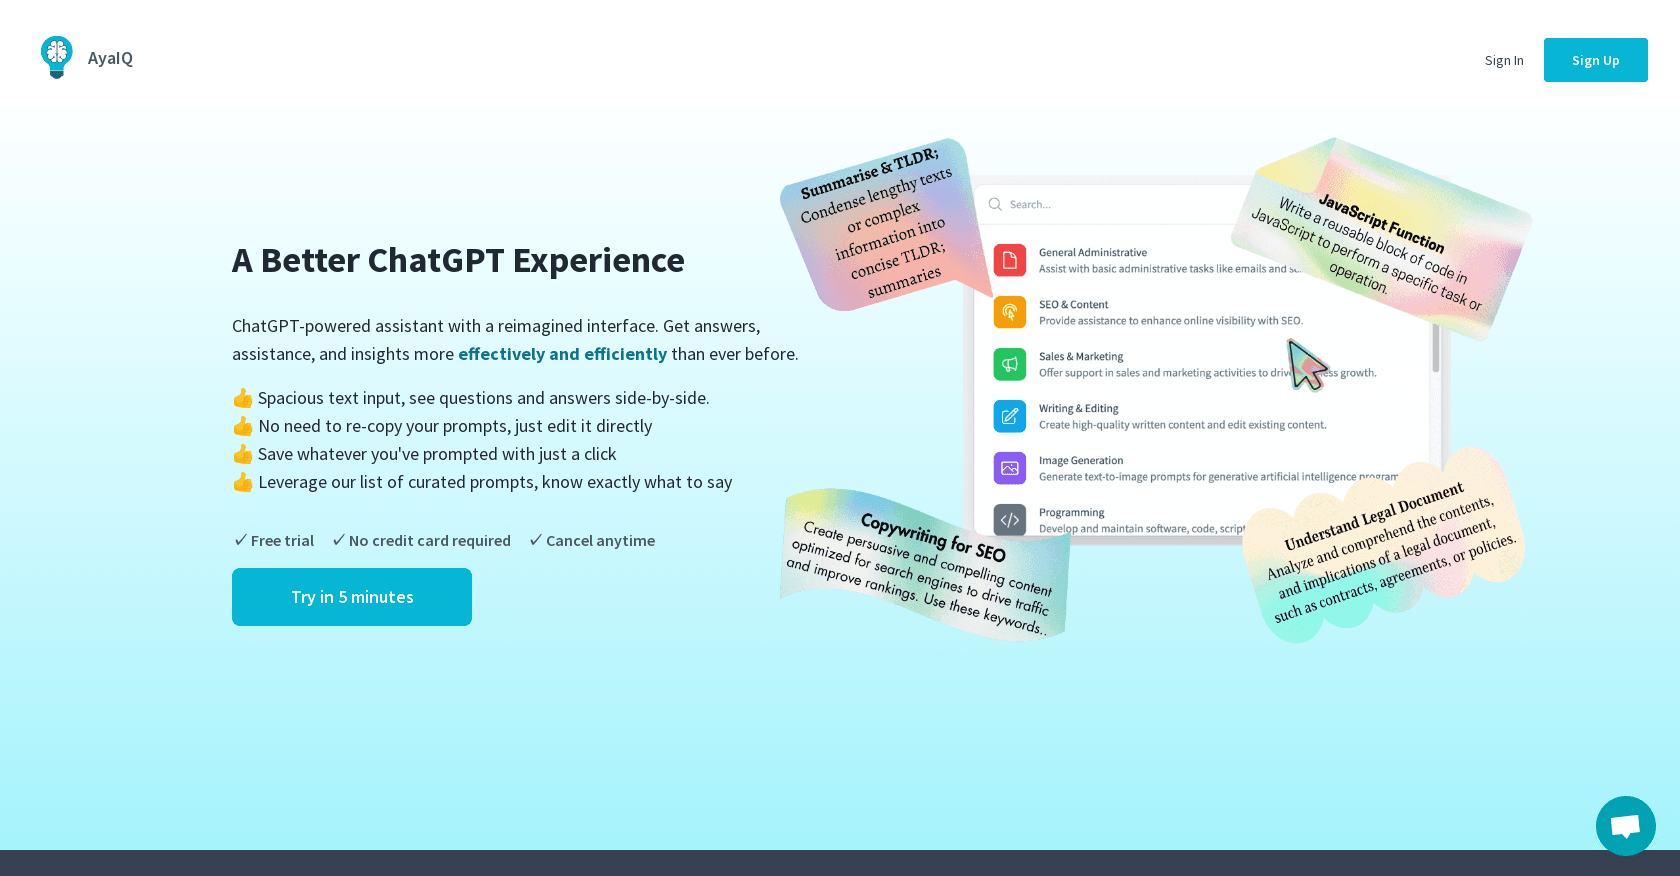Image resolution: width=1680 pixels, height=876 pixels.
Task: Click the 'Programming' row title
Action: pyautogui.click(x=1071, y=513)
